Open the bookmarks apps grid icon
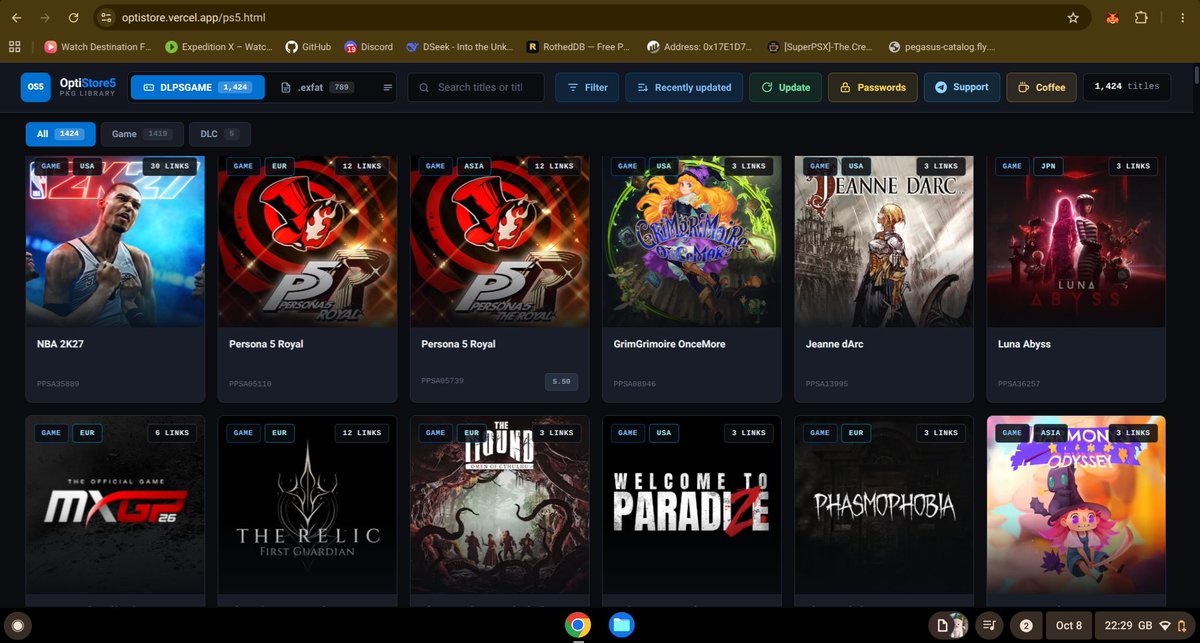1200x643 pixels. click(x=14, y=46)
